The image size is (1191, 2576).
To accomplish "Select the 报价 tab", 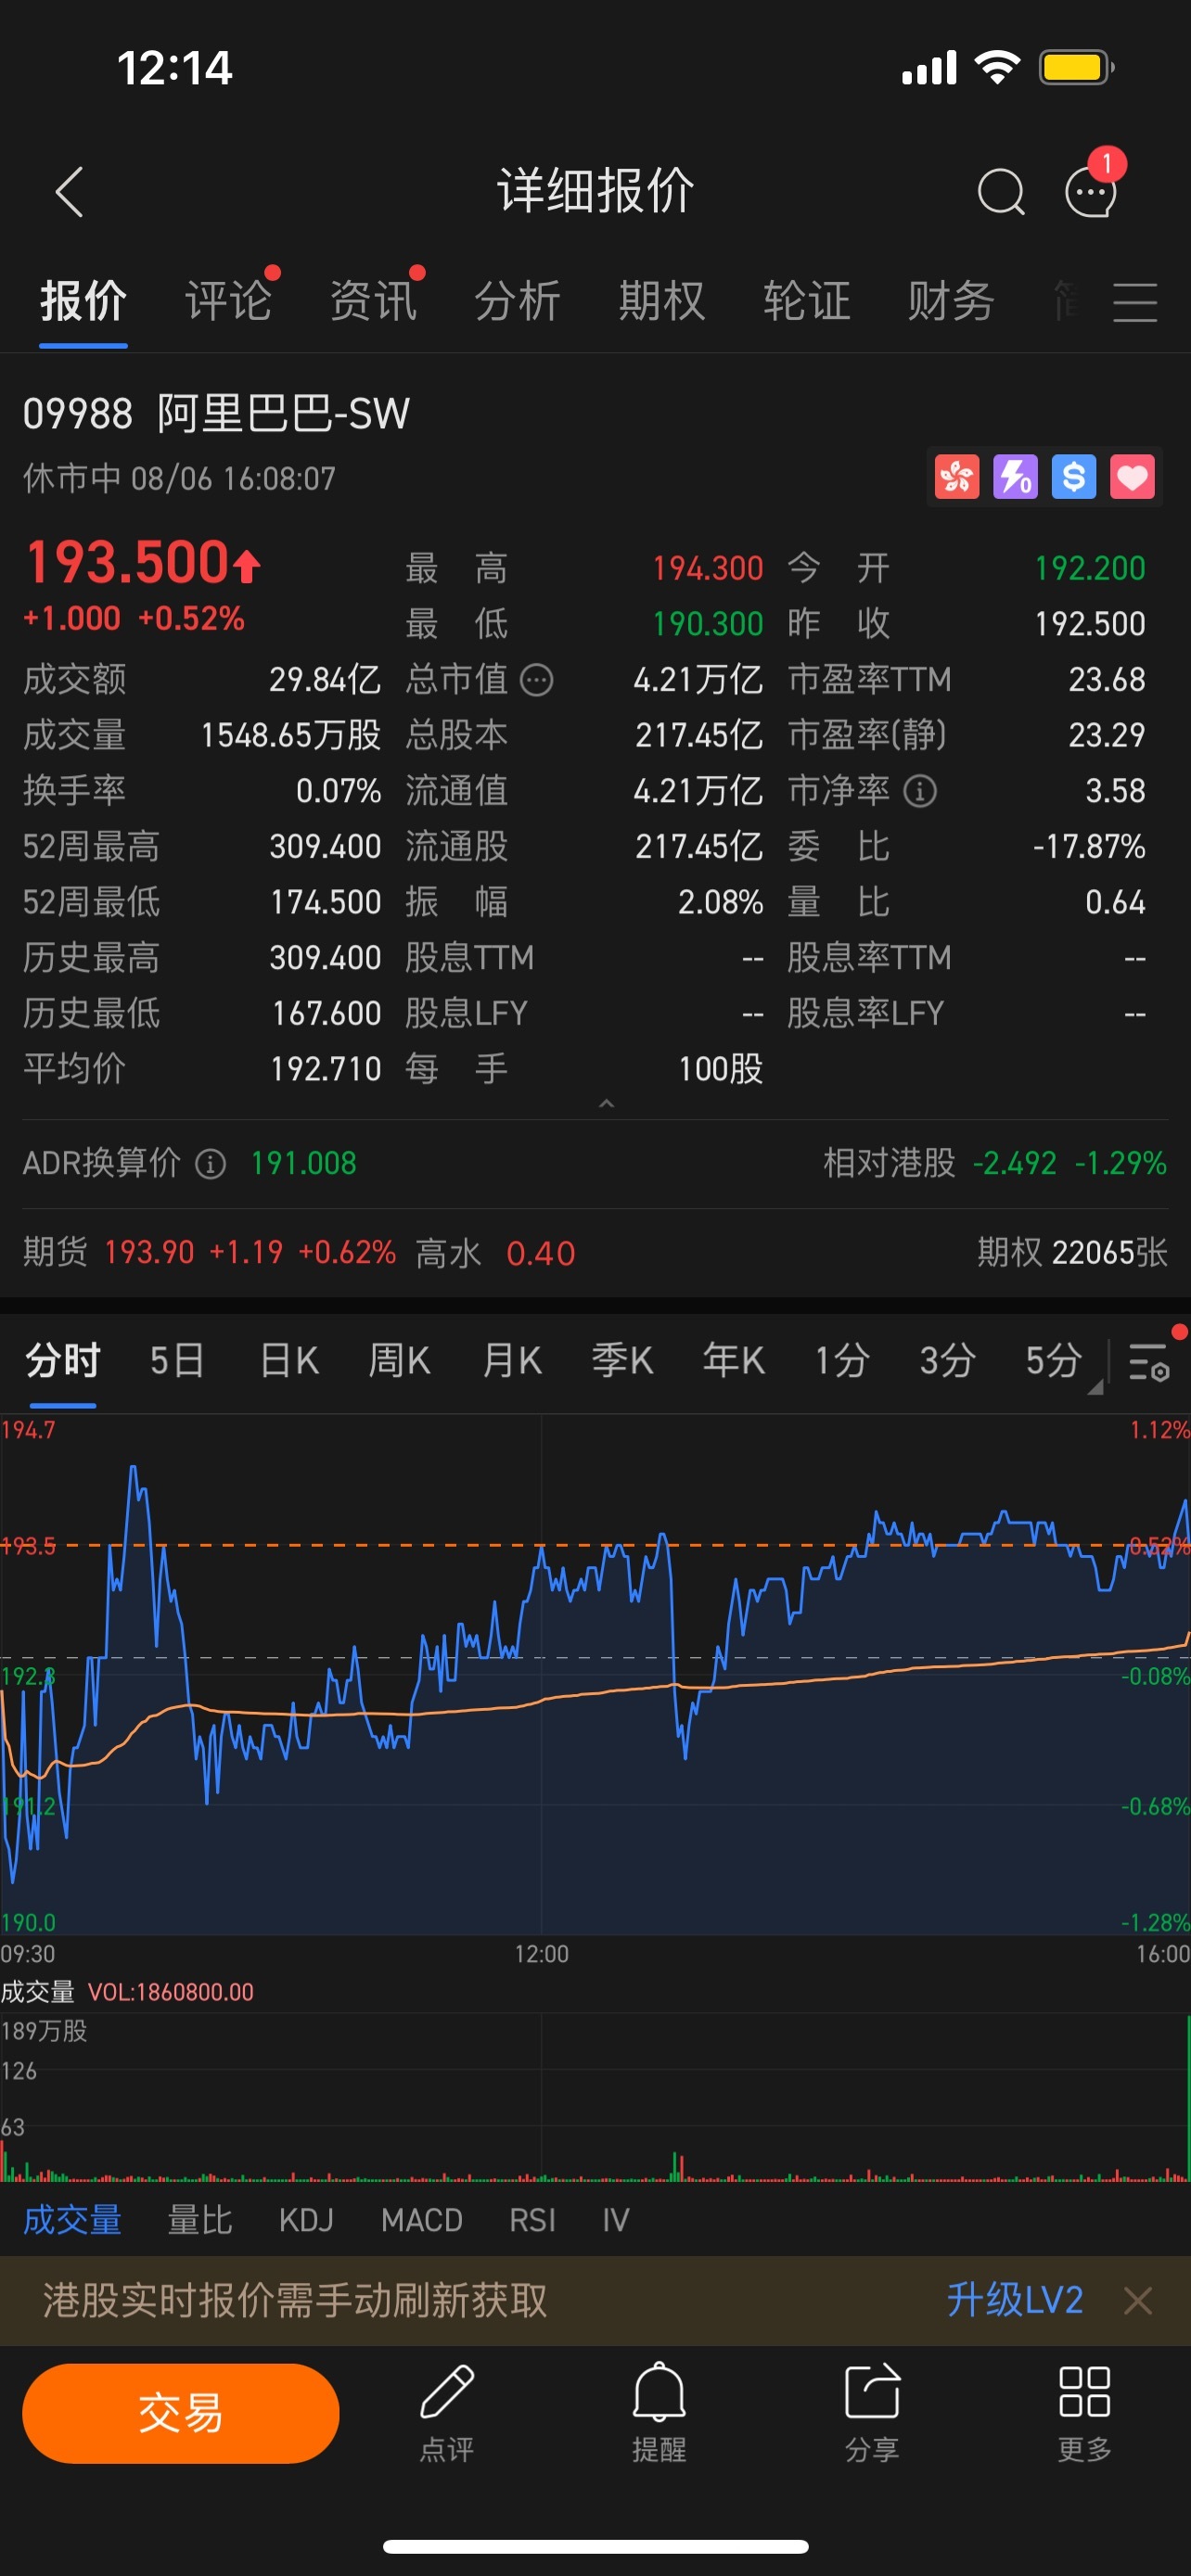I will [83, 301].
